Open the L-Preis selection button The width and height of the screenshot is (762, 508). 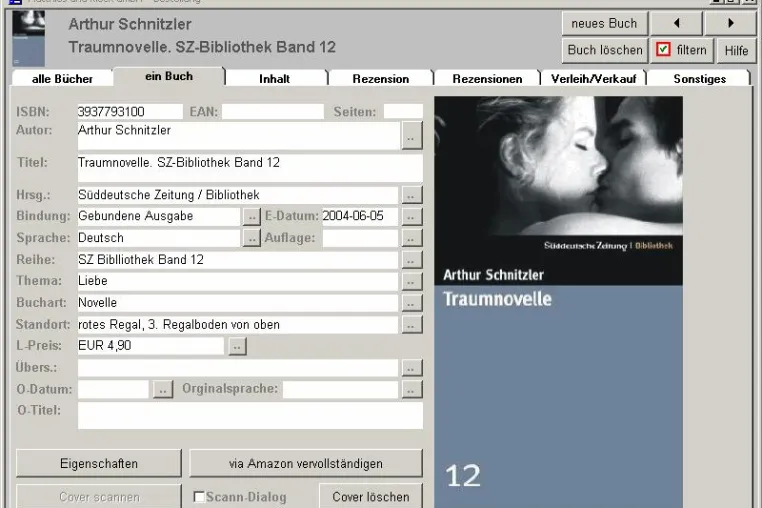pos(237,346)
